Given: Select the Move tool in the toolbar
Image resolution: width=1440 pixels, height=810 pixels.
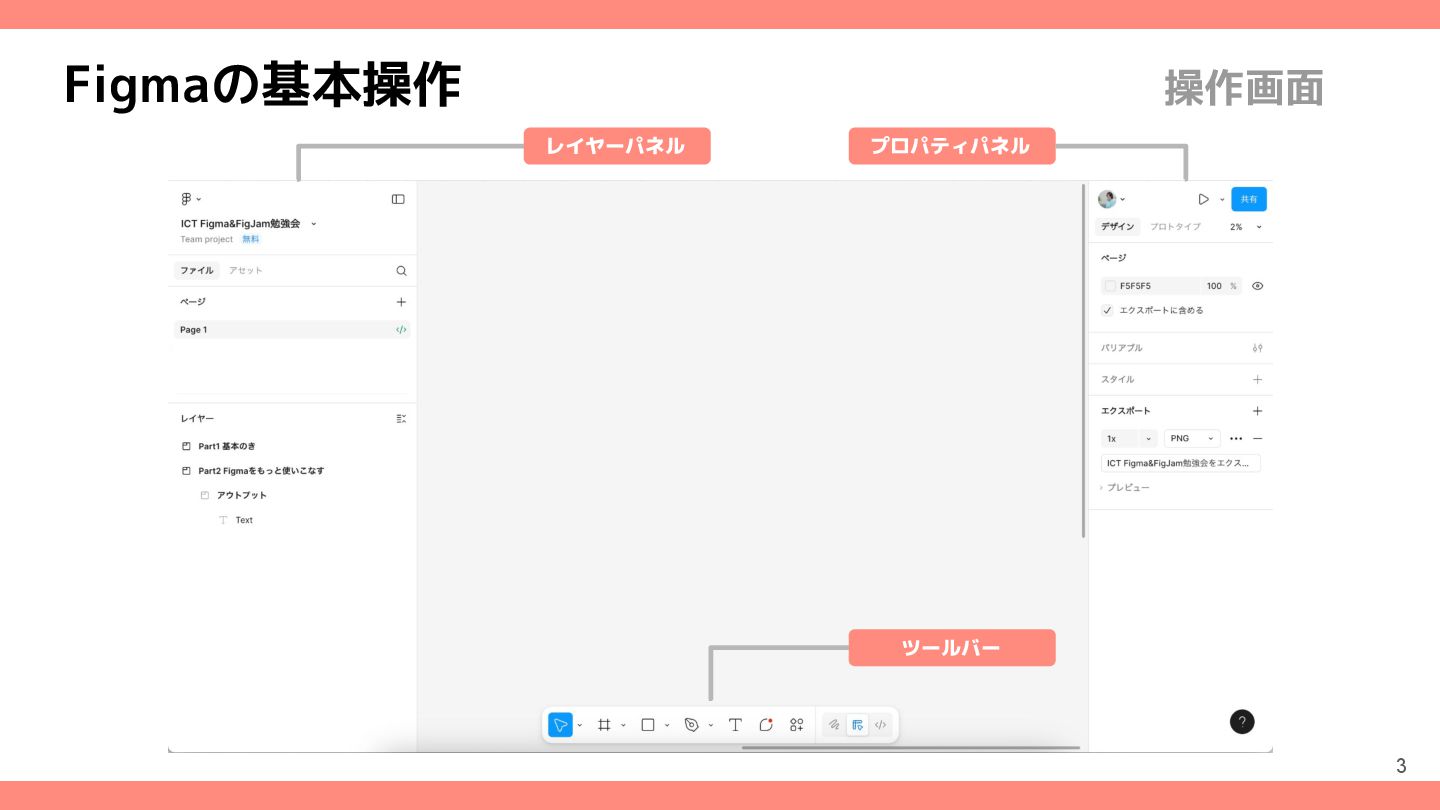Looking at the screenshot, I should 560,725.
